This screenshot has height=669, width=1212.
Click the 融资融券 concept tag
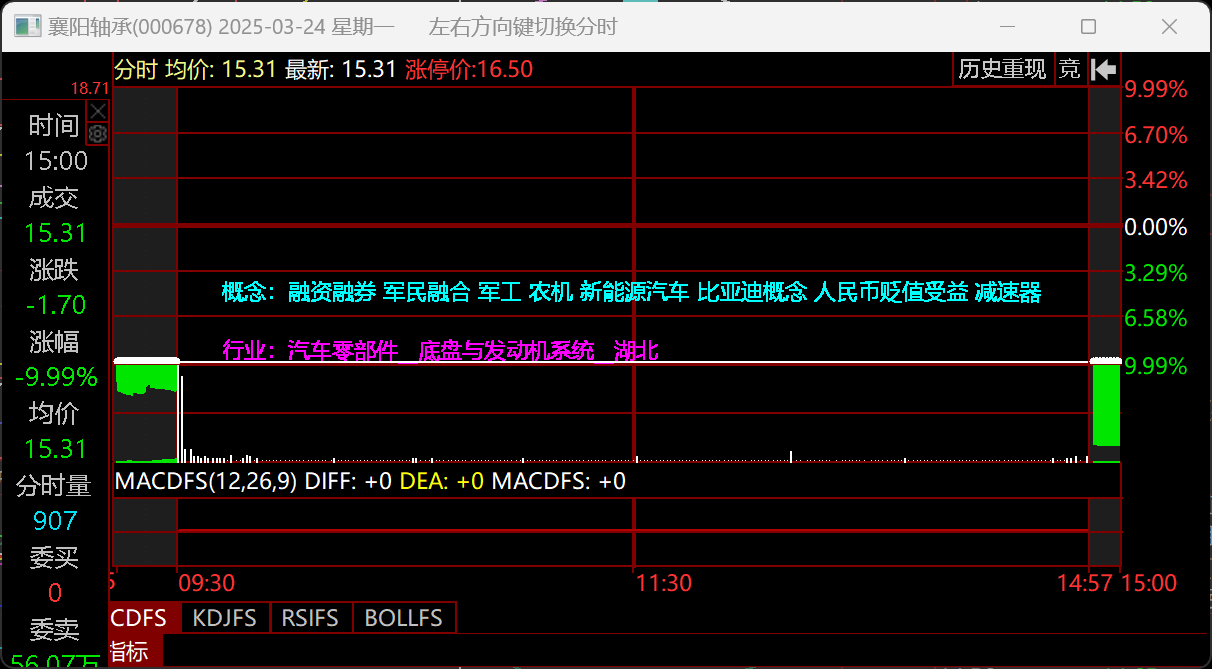pos(332,292)
